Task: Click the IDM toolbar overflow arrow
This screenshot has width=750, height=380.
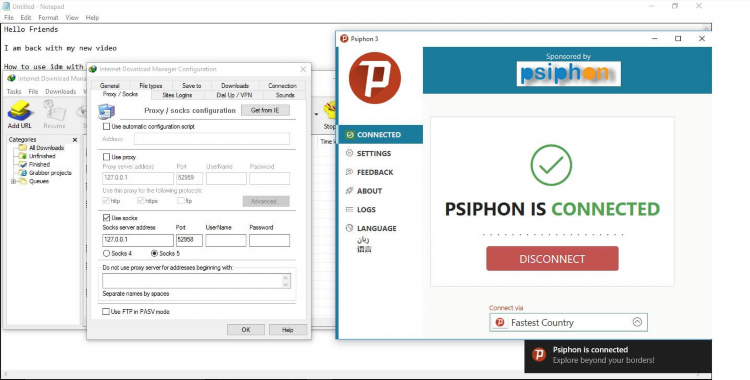Action: tap(316, 114)
